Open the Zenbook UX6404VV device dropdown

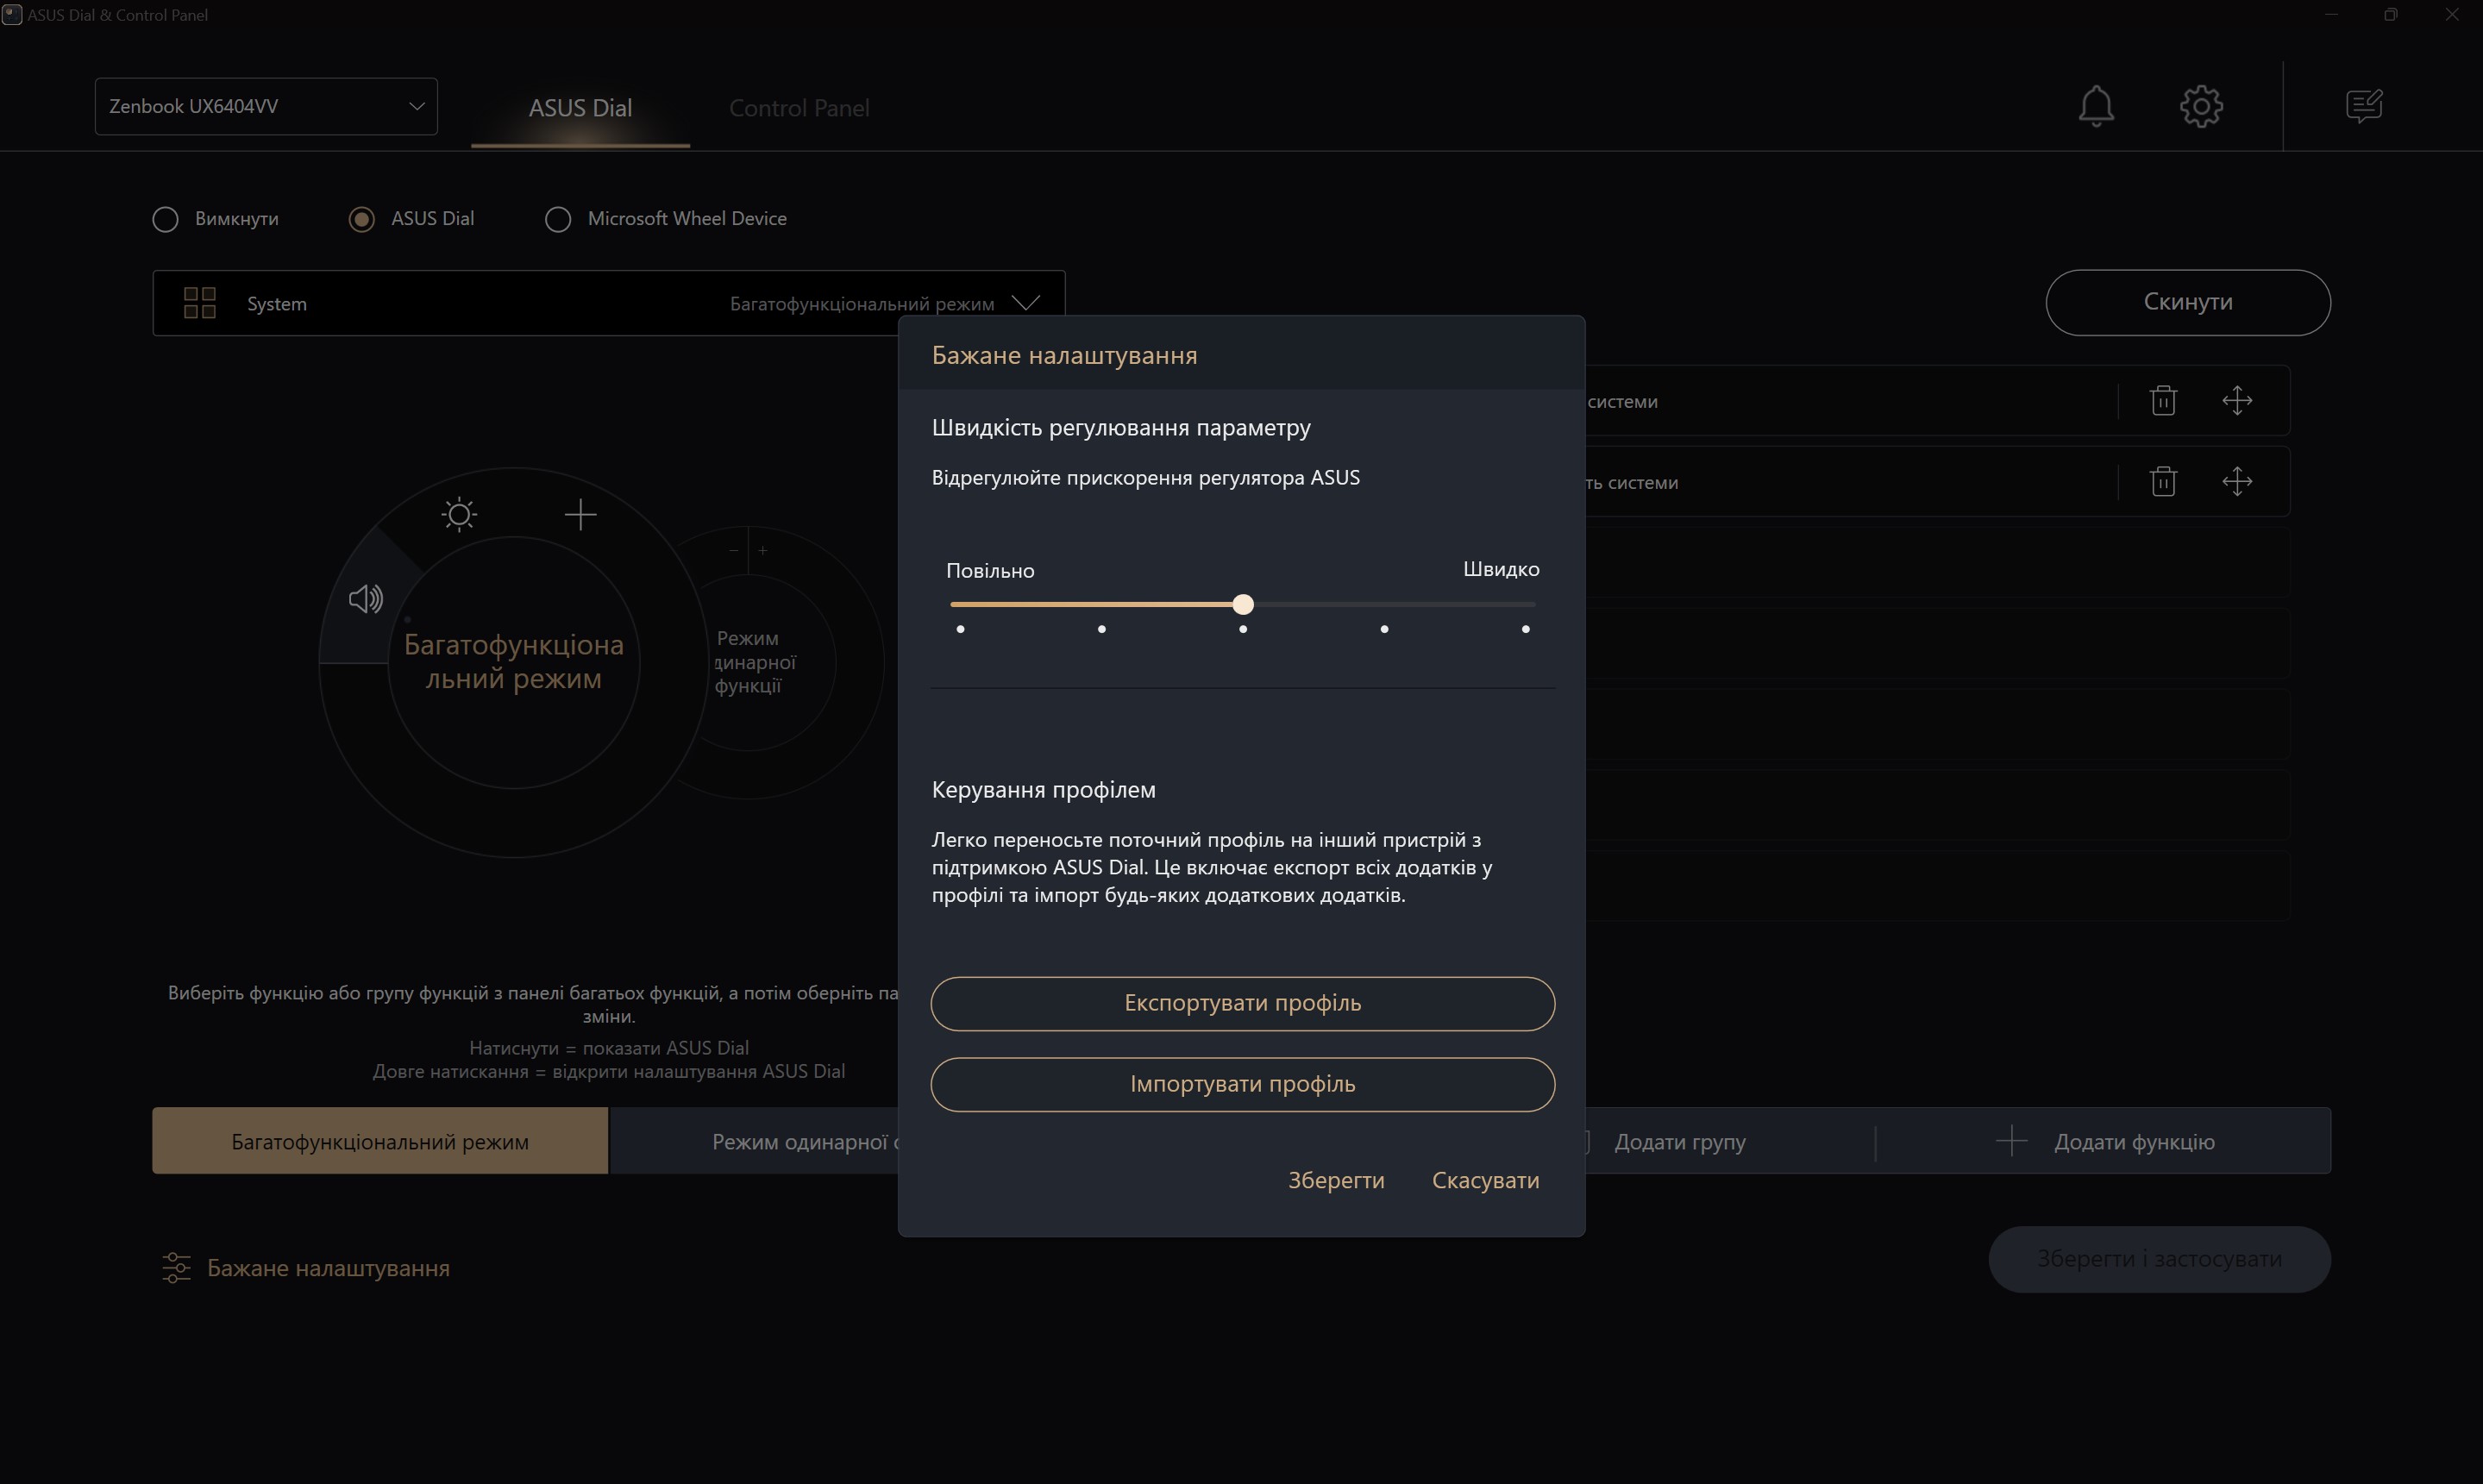pos(266,106)
